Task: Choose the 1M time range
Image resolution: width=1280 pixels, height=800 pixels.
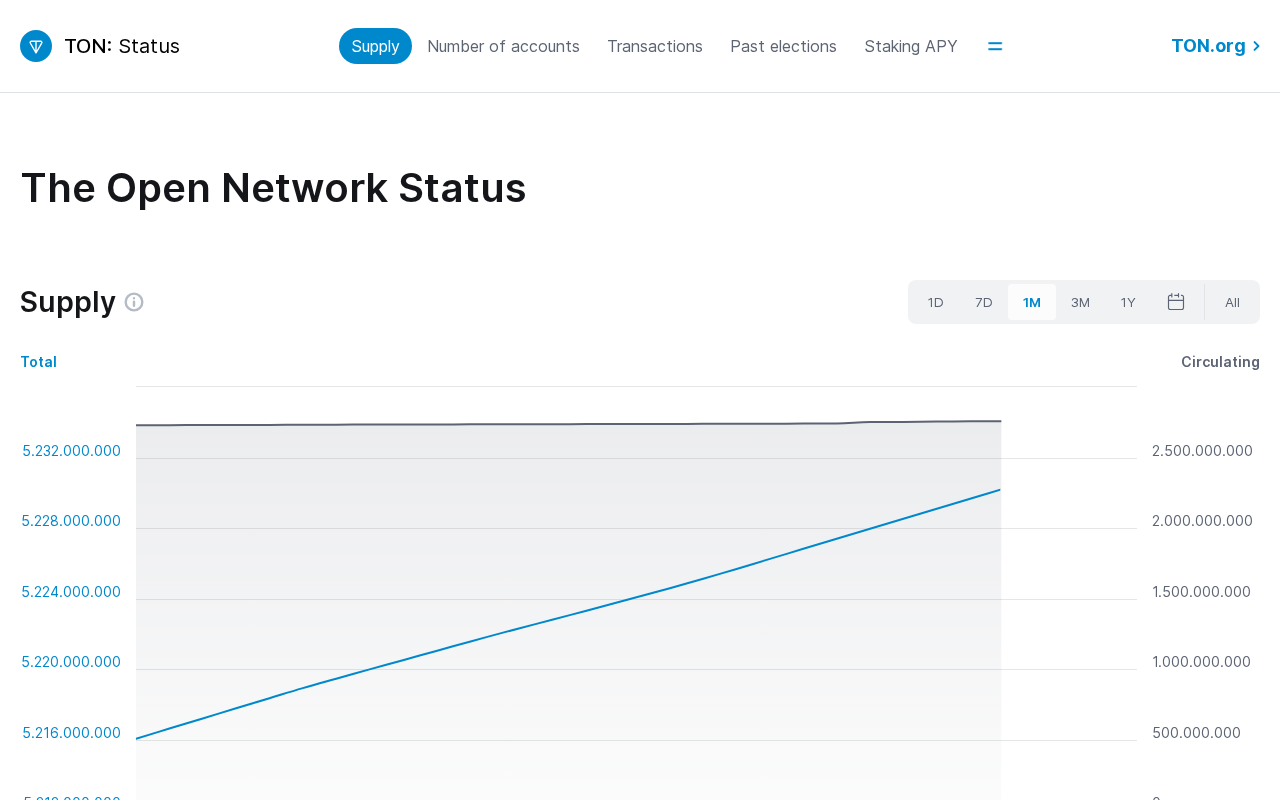Action: tap(1032, 302)
